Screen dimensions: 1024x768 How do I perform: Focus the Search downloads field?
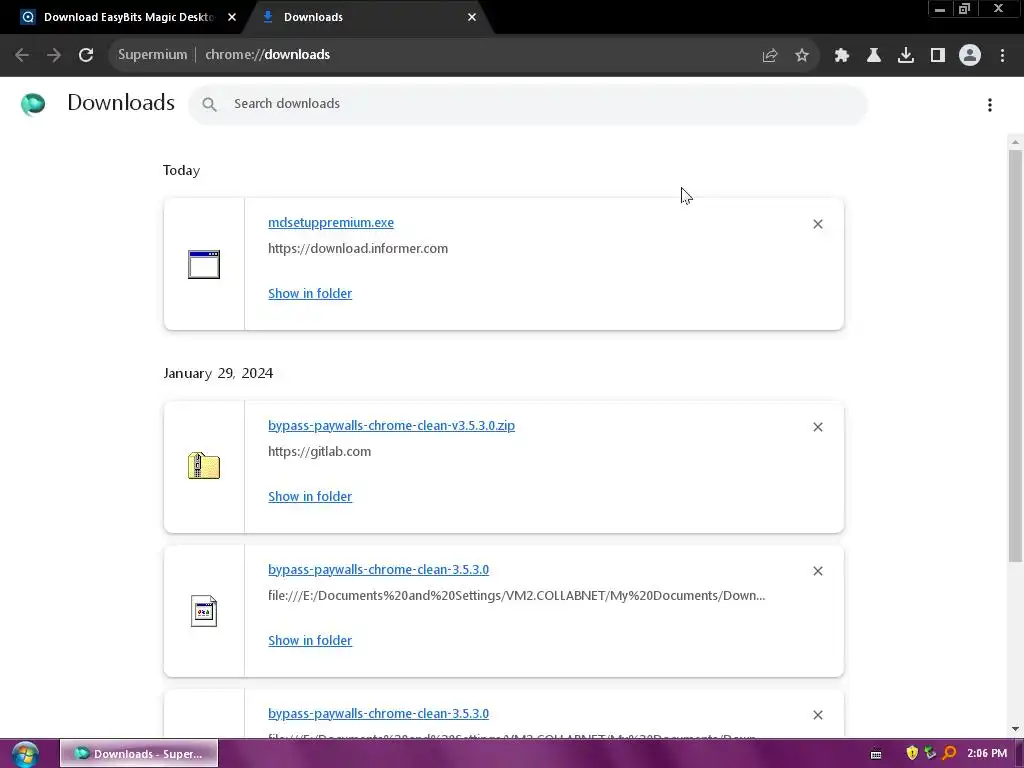[x=528, y=104]
